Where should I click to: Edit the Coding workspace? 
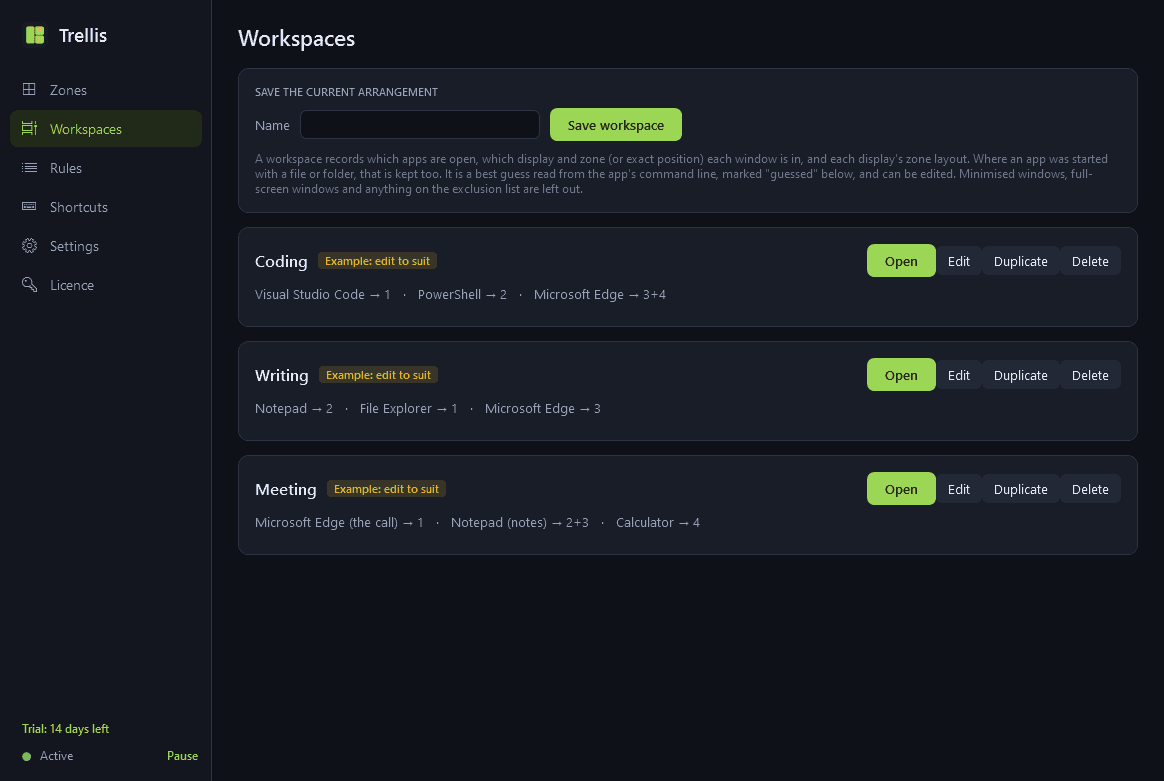958,261
